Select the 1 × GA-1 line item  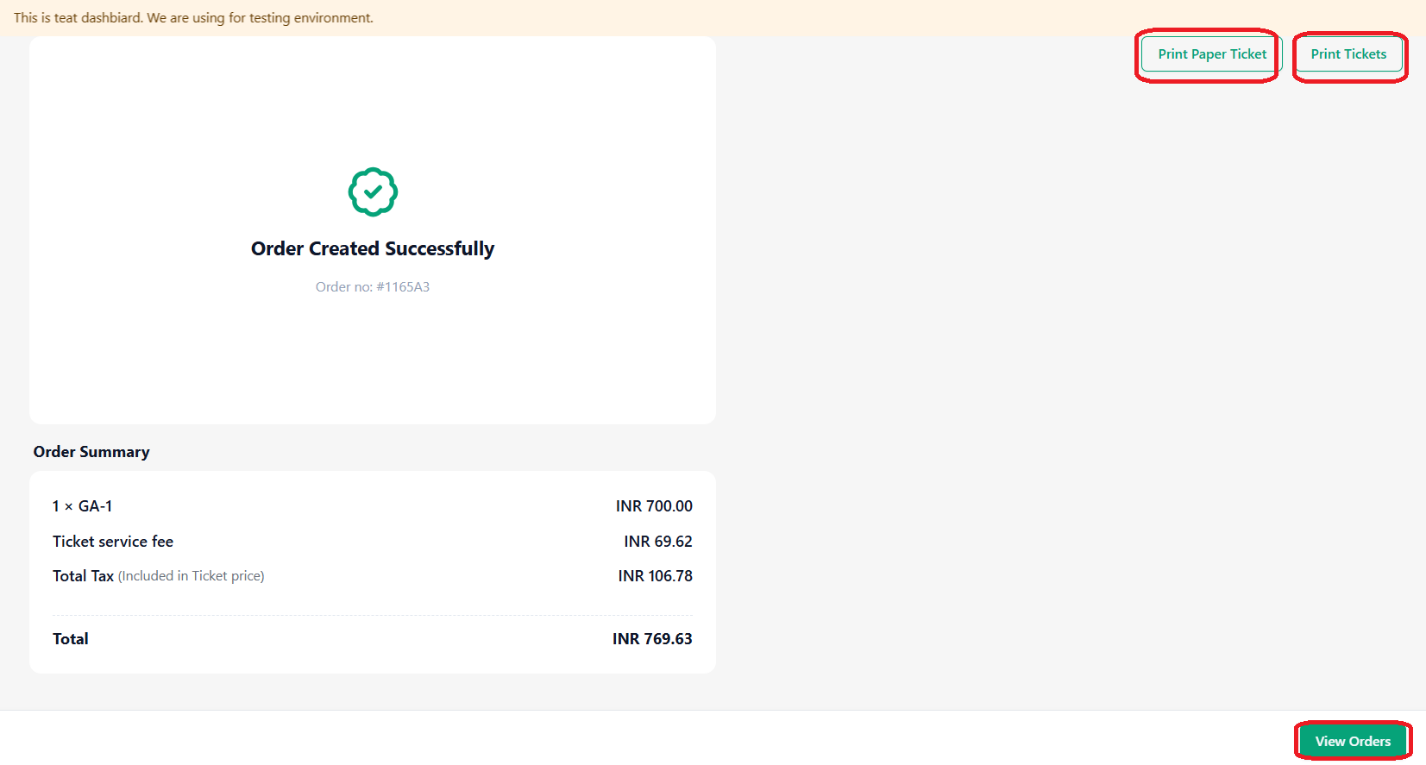(x=82, y=507)
